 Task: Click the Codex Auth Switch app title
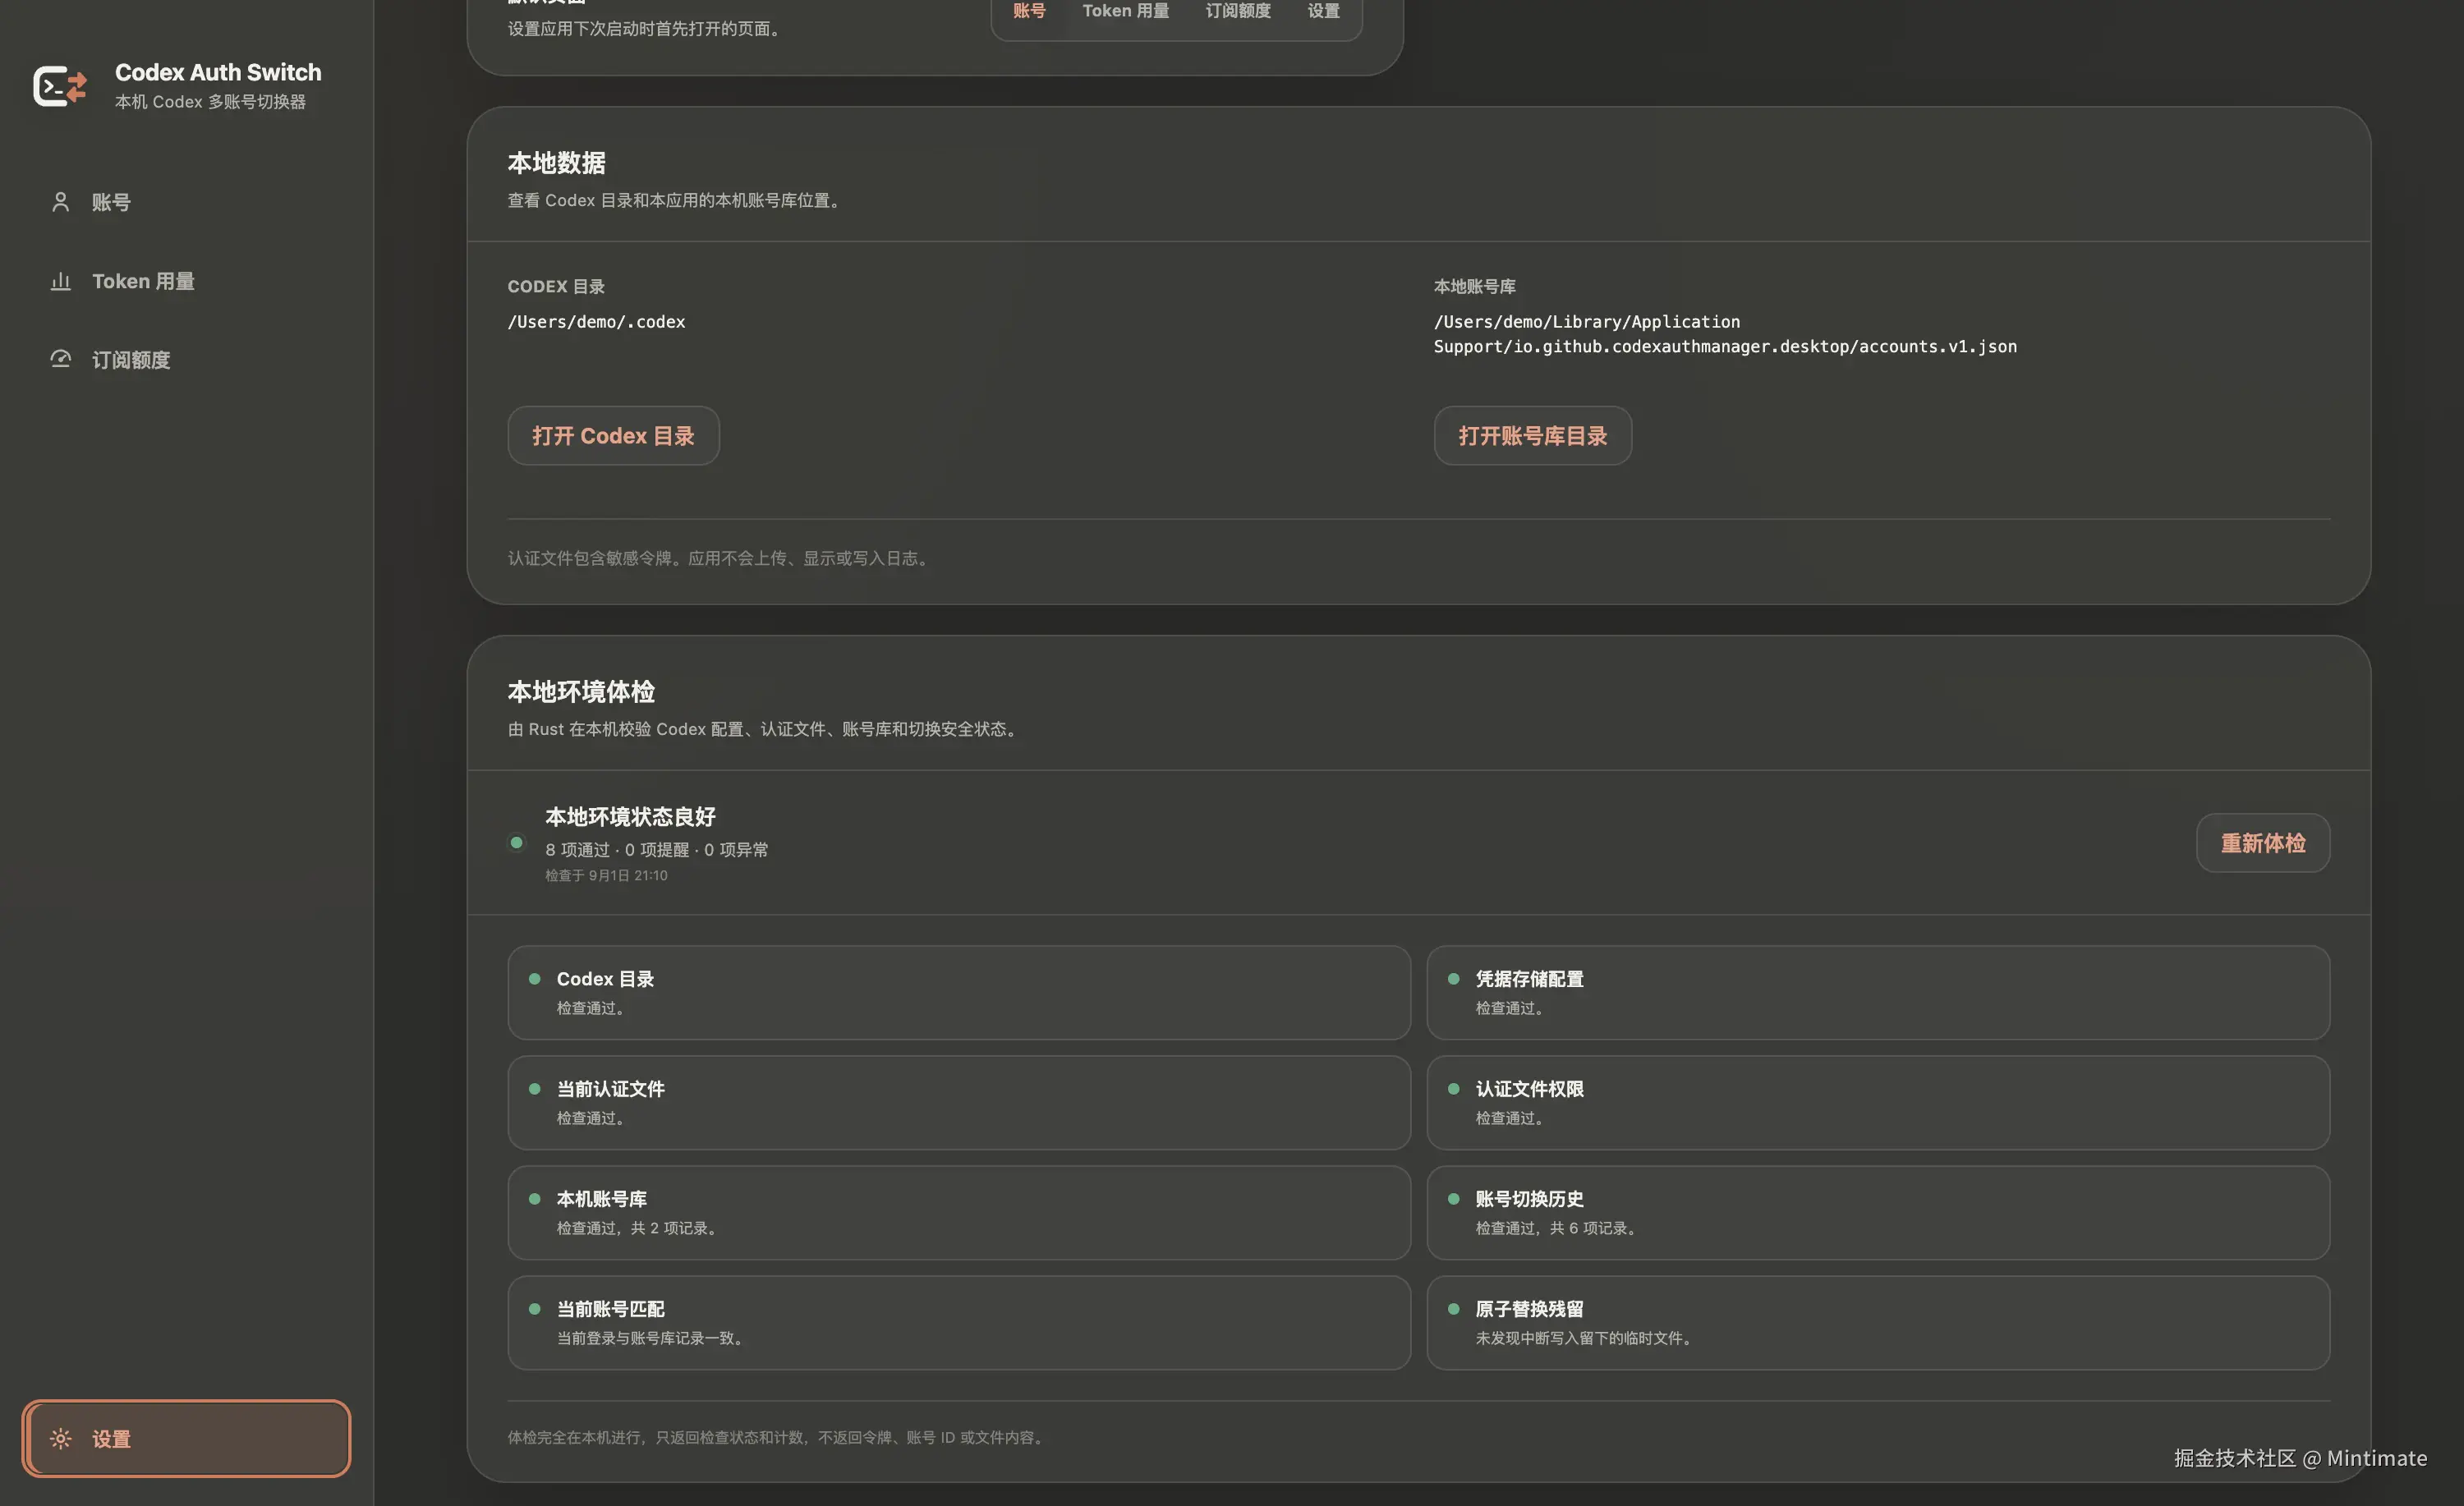(x=218, y=72)
